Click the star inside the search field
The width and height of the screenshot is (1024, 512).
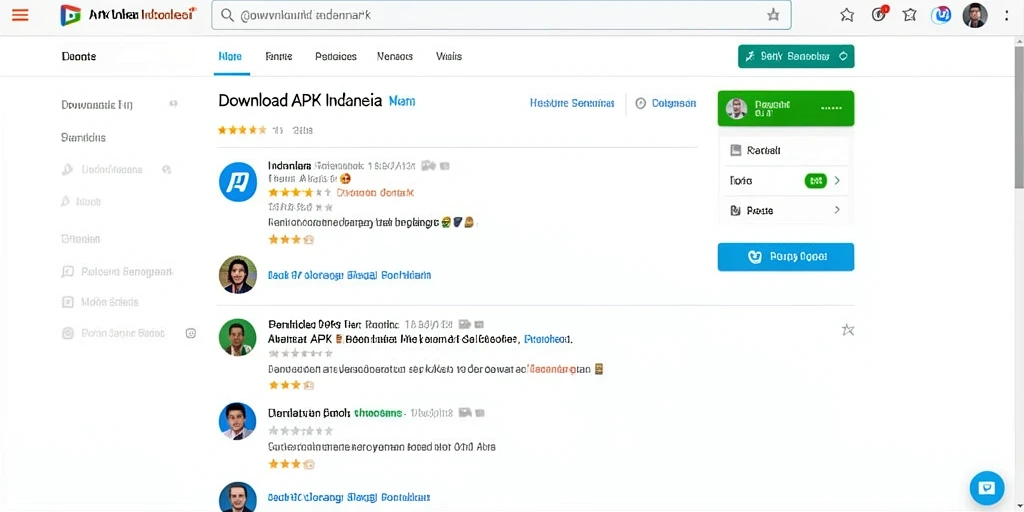[x=773, y=14]
